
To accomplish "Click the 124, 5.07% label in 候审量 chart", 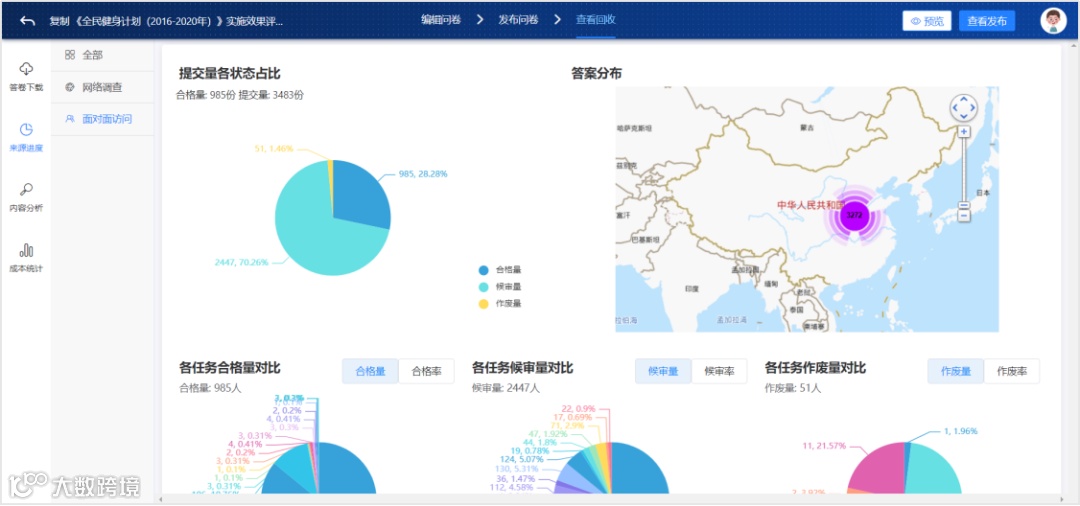I will 522,458.
